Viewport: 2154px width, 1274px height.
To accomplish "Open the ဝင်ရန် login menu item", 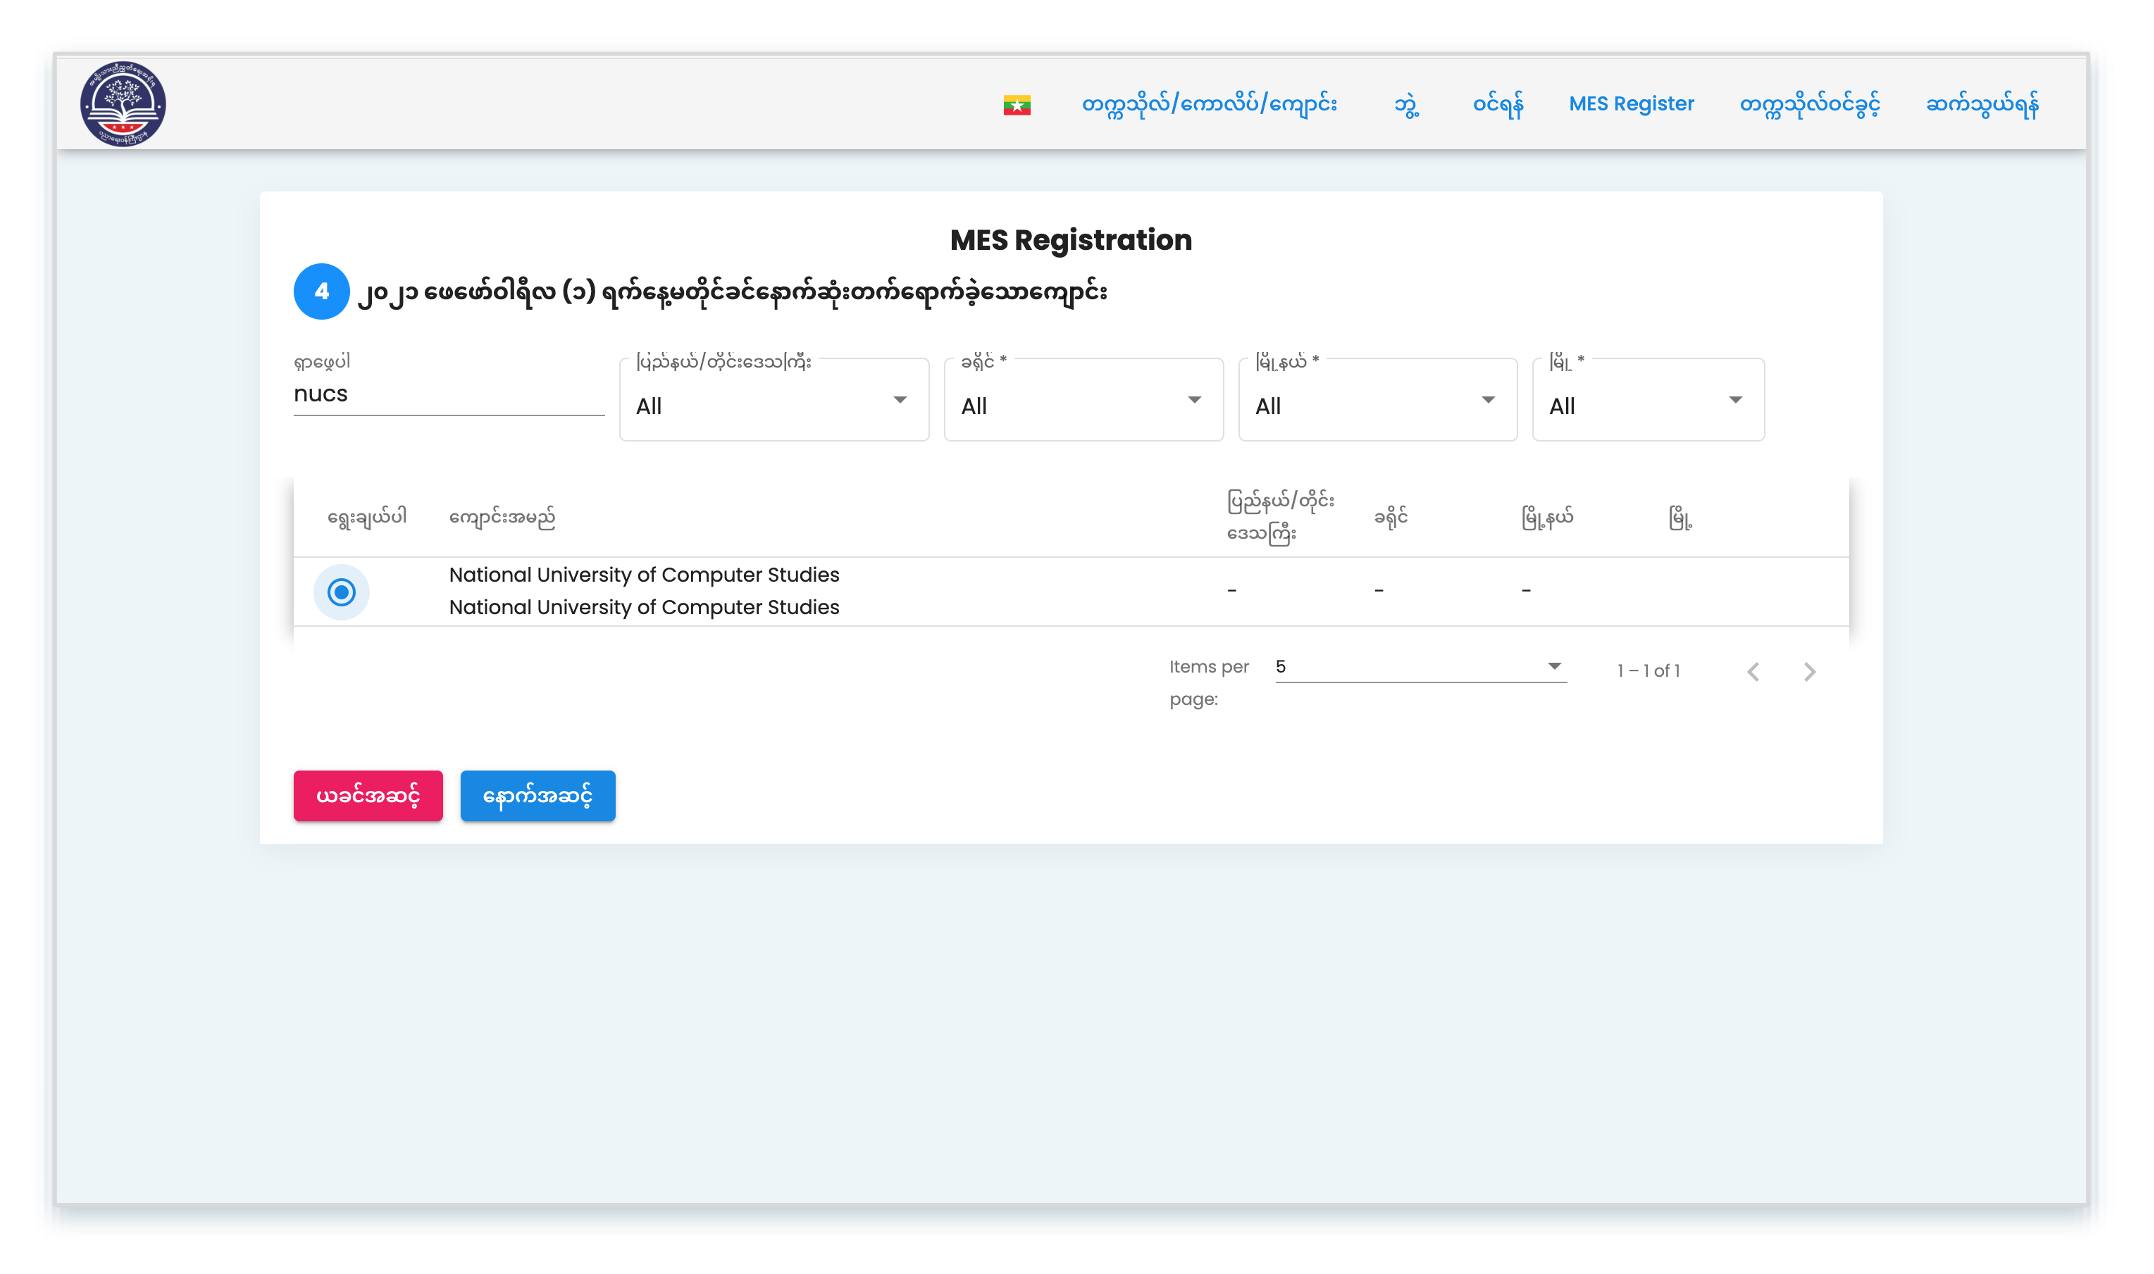I will [x=1498, y=104].
